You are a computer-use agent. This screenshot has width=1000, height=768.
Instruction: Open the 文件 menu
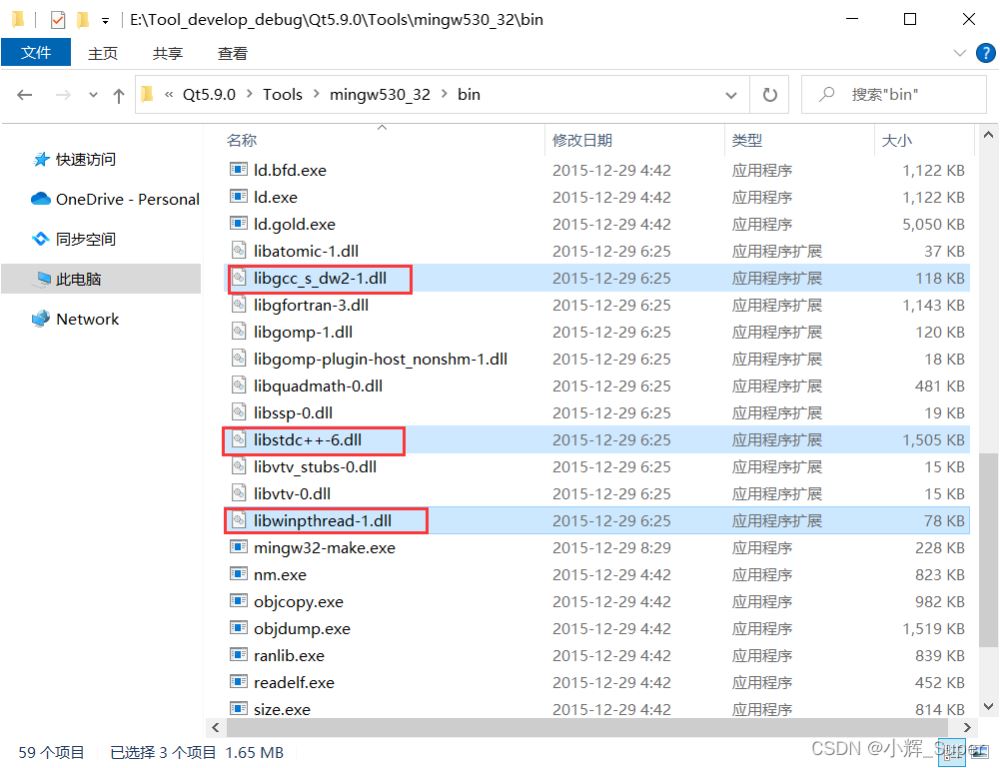tap(36, 53)
